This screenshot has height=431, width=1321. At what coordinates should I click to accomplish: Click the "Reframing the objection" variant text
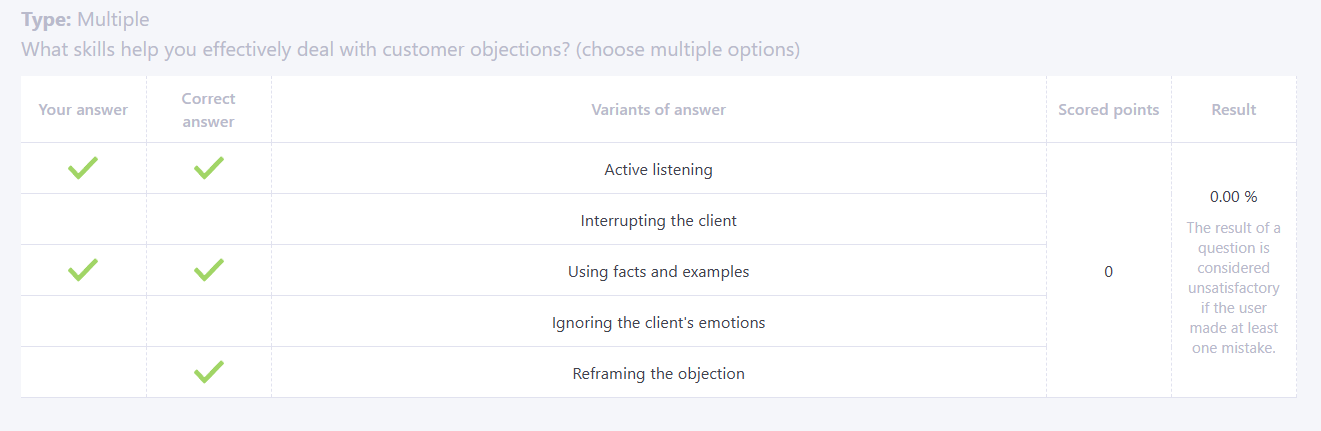click(658, 374)
